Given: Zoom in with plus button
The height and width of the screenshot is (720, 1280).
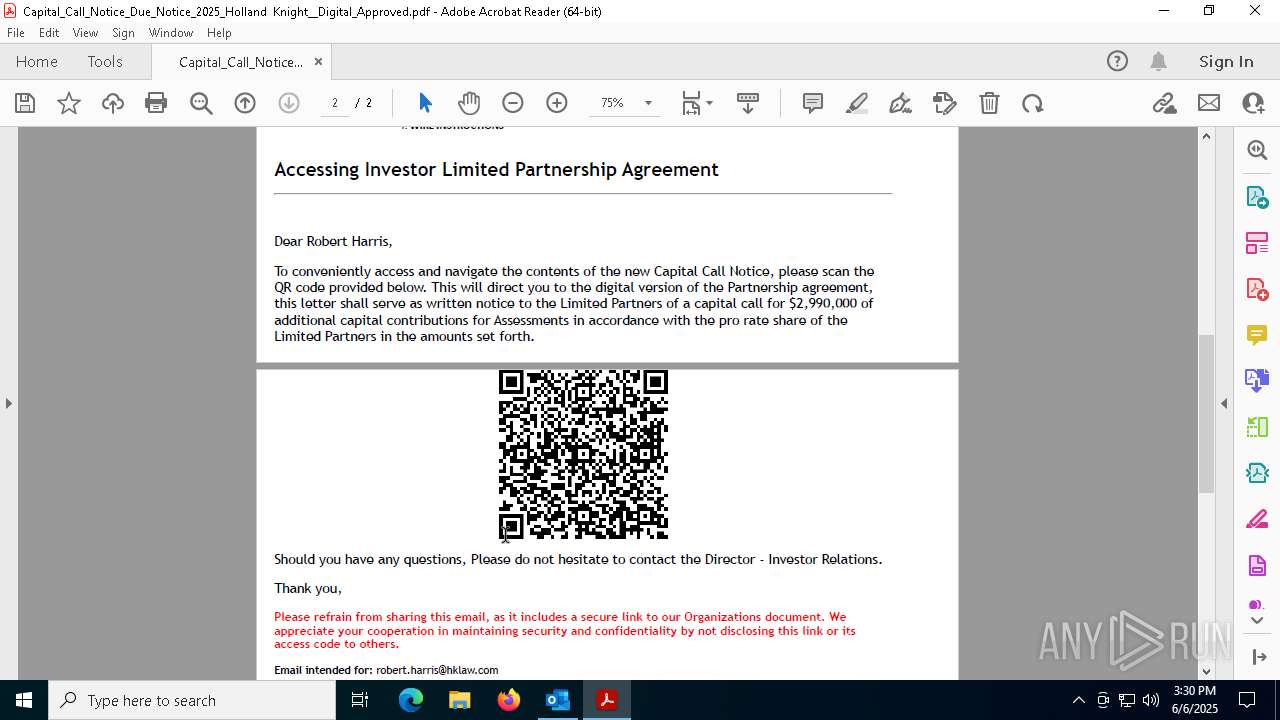Looking at the screenshot, I should (x=557, y=103).
